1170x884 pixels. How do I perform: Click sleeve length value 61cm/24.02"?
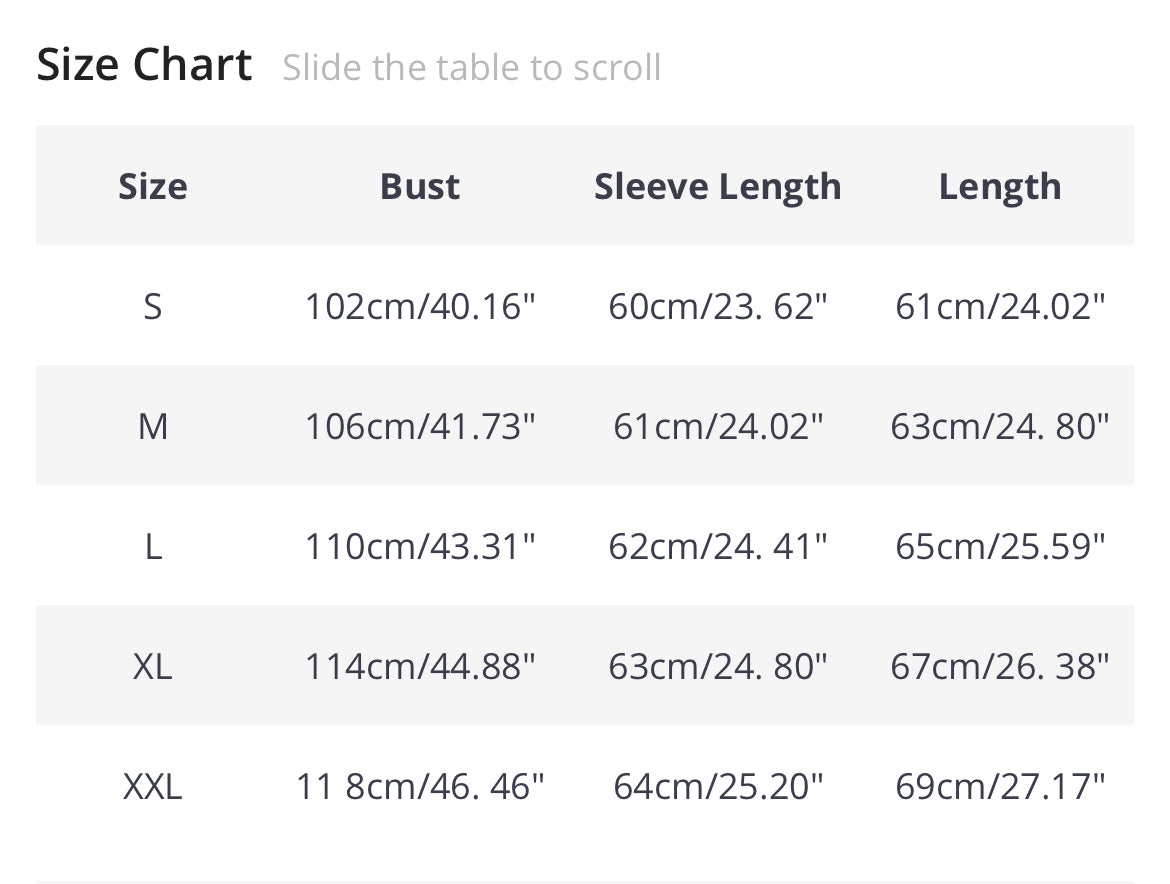click(718, 427)
